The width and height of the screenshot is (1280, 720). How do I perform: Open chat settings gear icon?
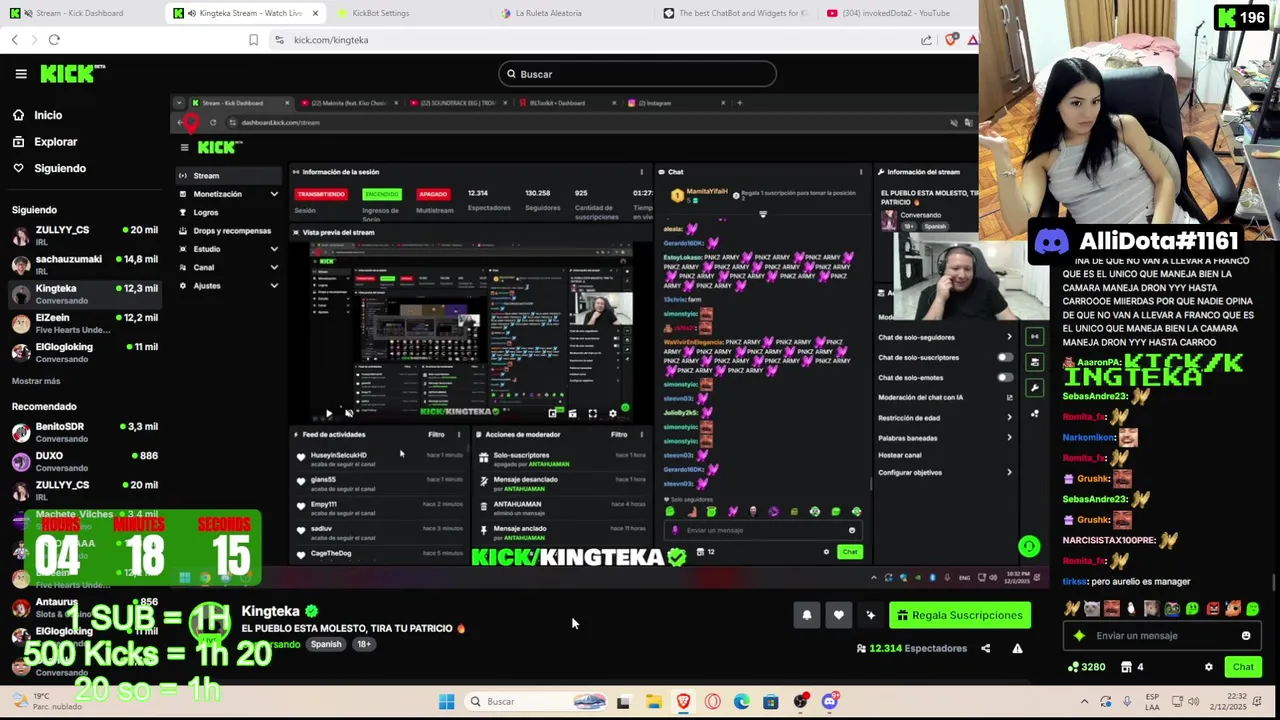pos(1208,667)
